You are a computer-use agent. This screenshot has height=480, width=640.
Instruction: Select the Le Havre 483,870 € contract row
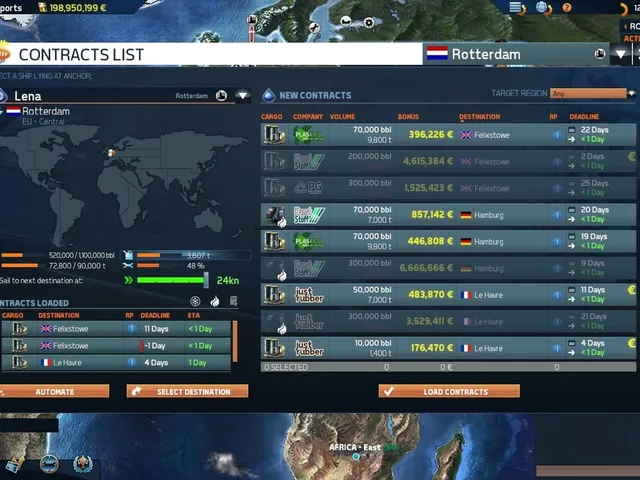[x=448, y=295]
